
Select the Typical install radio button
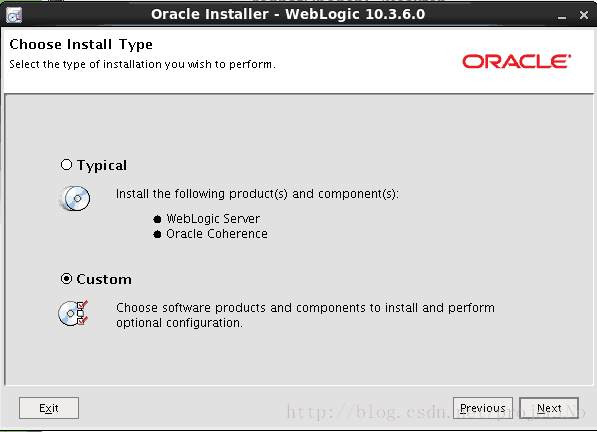[x=66, y=165]
